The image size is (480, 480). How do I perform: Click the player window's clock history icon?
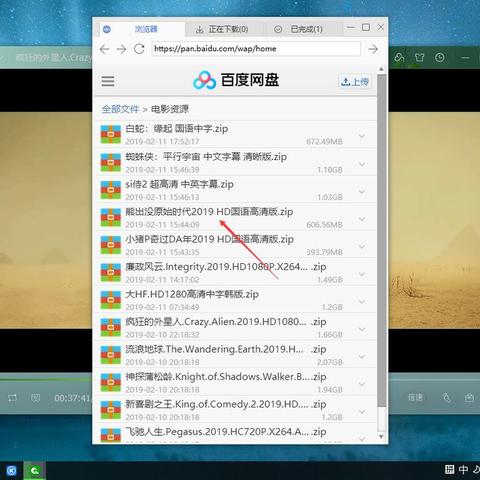(440, 58)
